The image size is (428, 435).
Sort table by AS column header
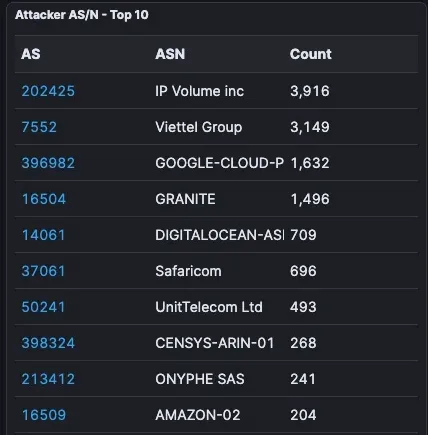(x=31, y=54)
